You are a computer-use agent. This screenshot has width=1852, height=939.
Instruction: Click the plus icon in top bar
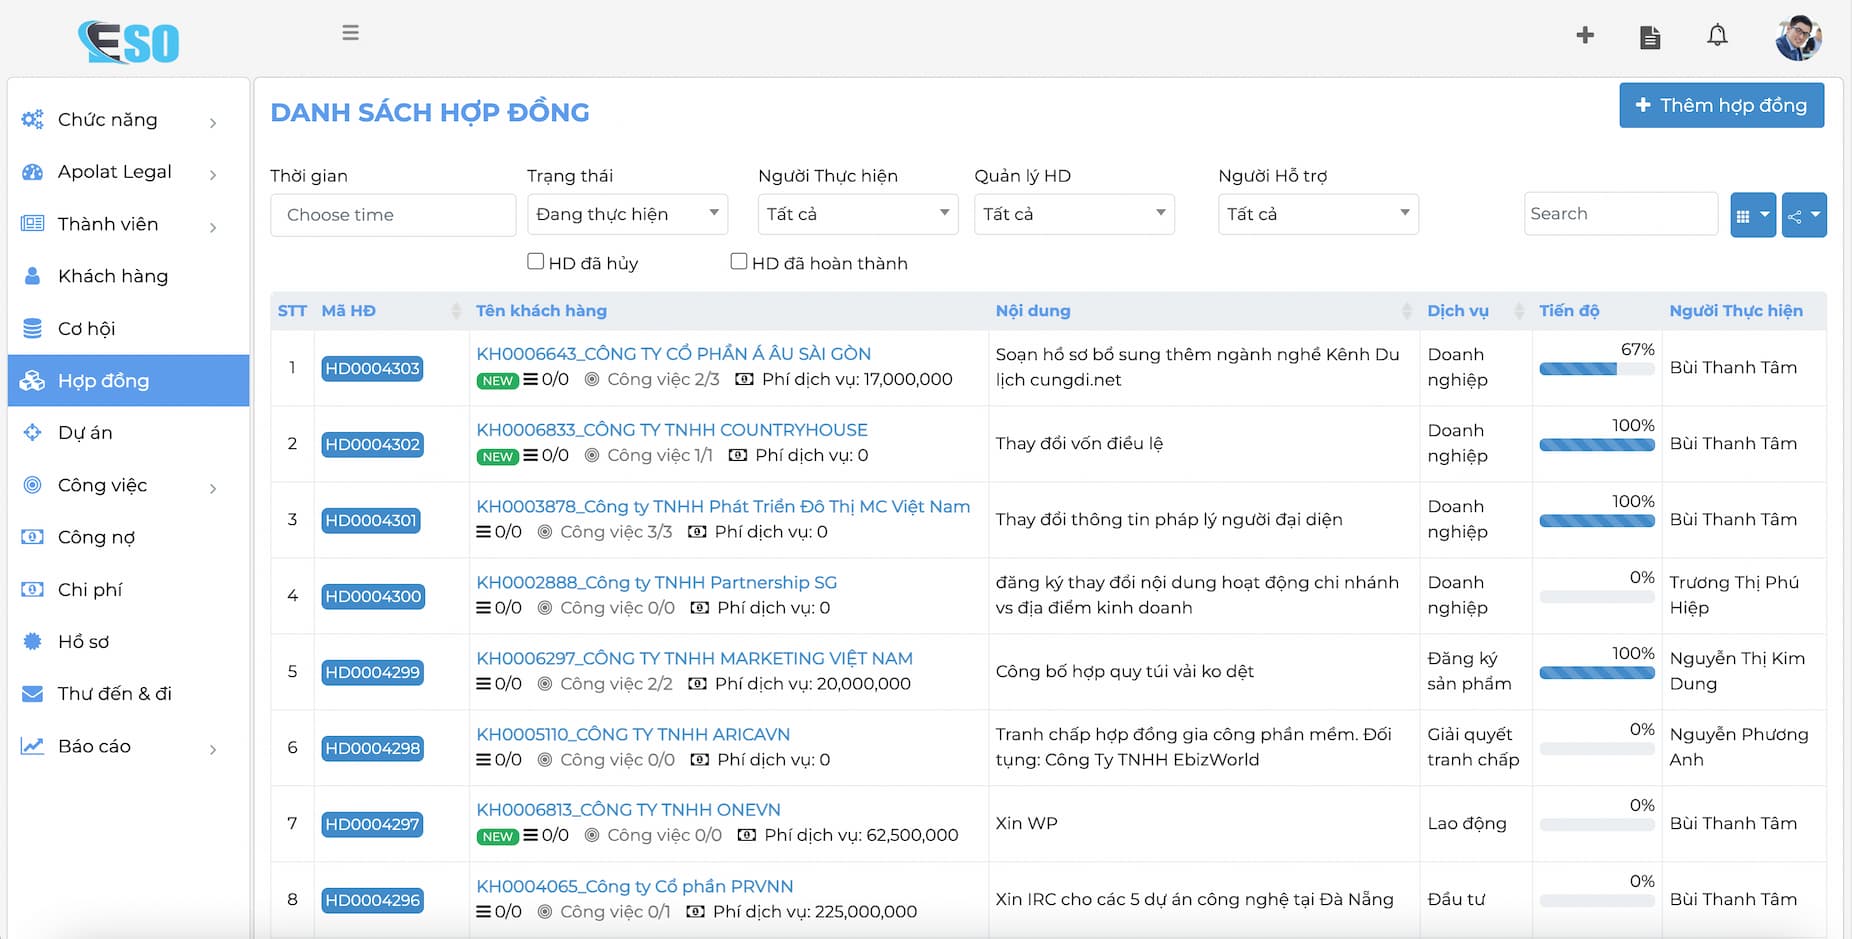(x=1585, y=36)
